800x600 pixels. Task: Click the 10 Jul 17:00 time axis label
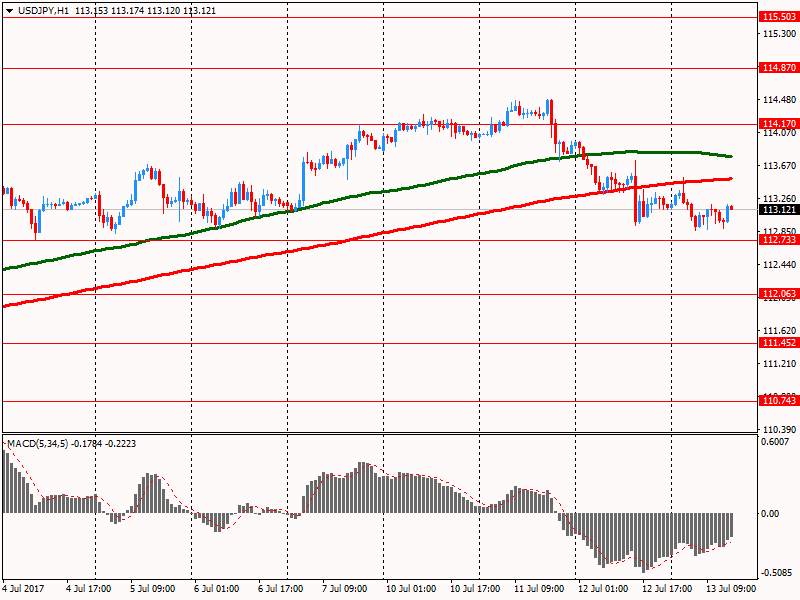(x=475, y=589)
